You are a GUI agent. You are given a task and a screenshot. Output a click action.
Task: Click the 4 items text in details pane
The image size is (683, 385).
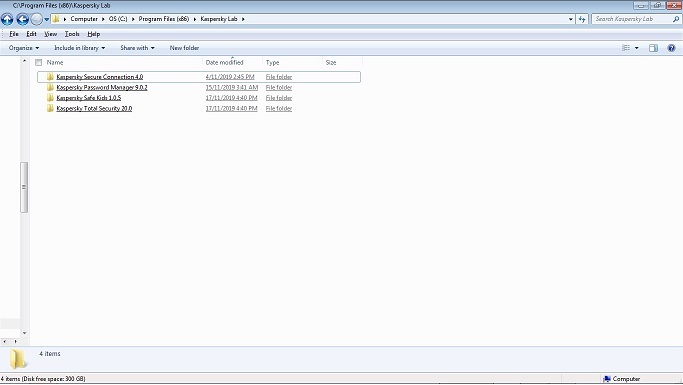50,354
